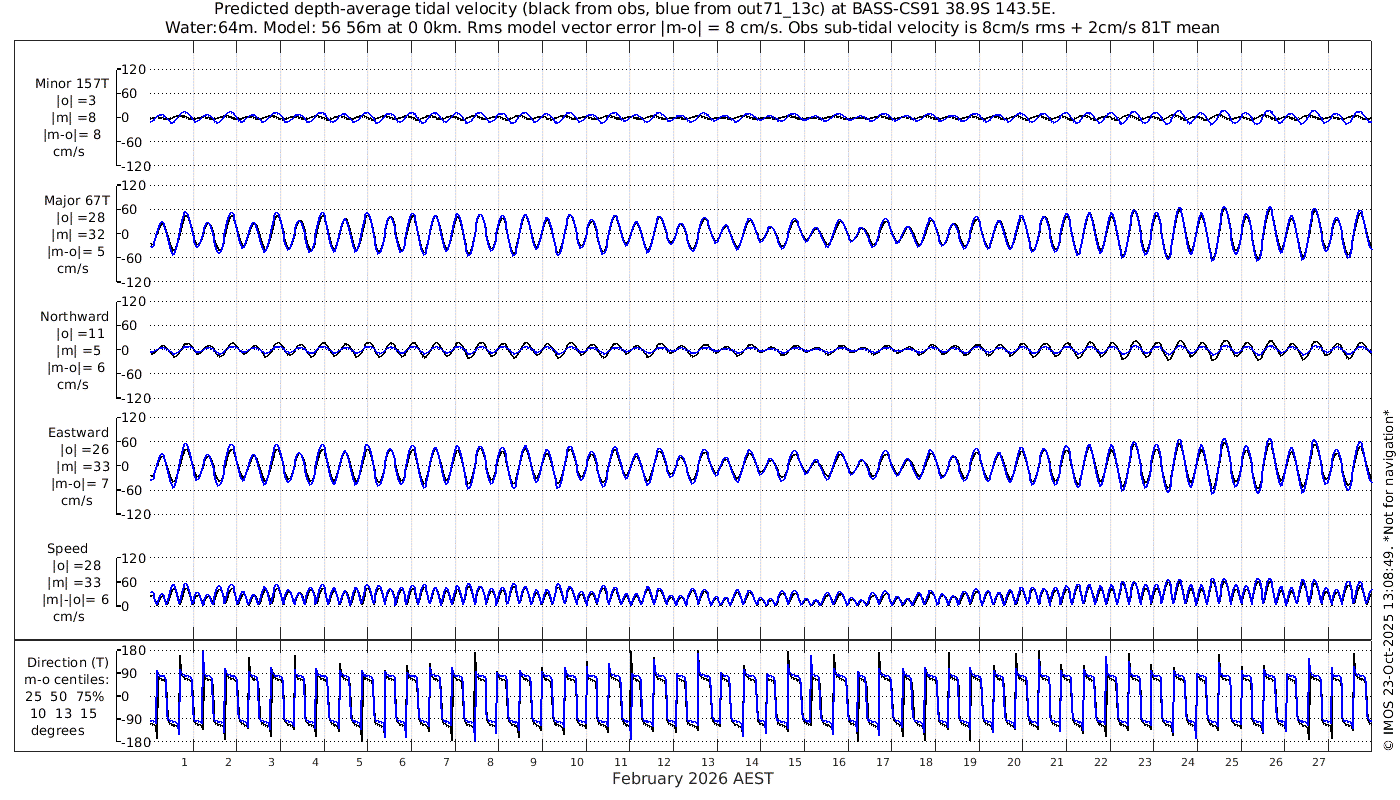
Task: Click day 1 on the date axis
Action: (x=185, y=762)
